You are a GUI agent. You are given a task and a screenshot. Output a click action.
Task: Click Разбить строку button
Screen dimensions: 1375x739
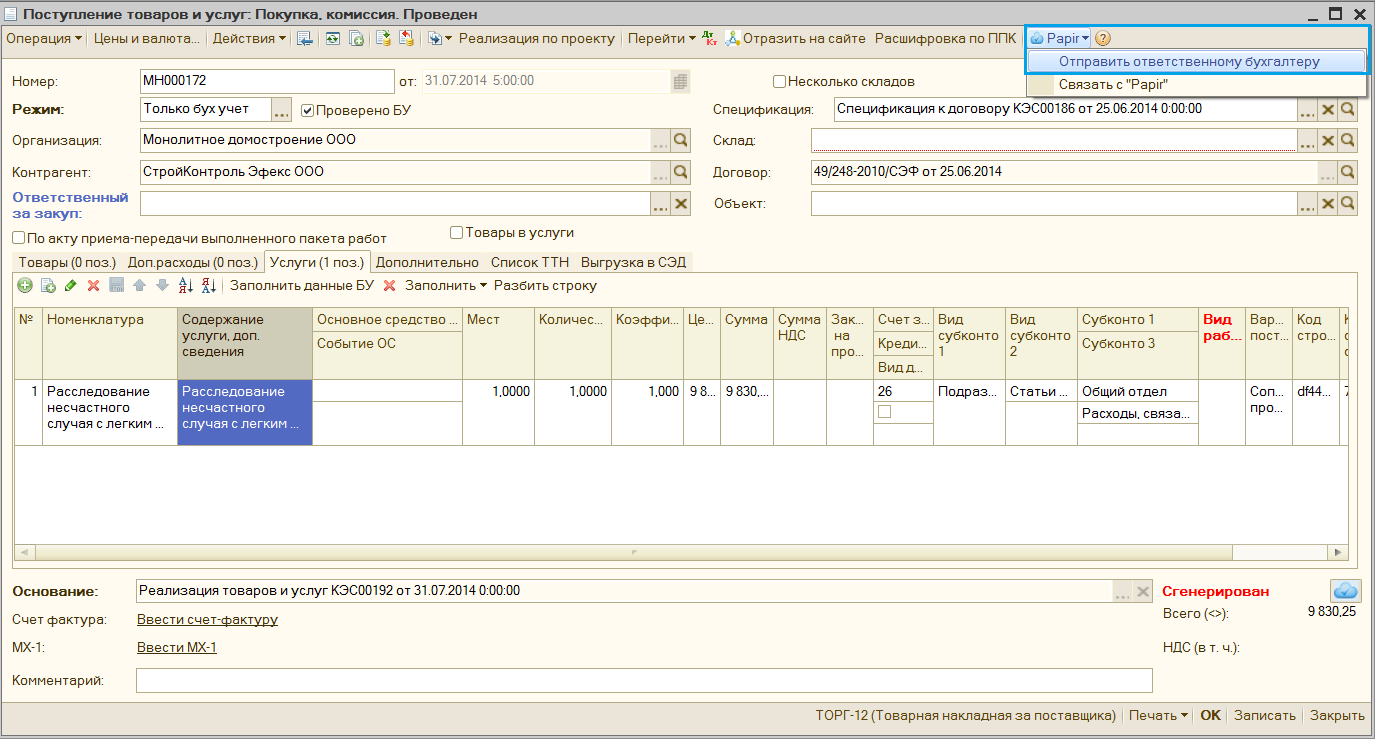545,286
